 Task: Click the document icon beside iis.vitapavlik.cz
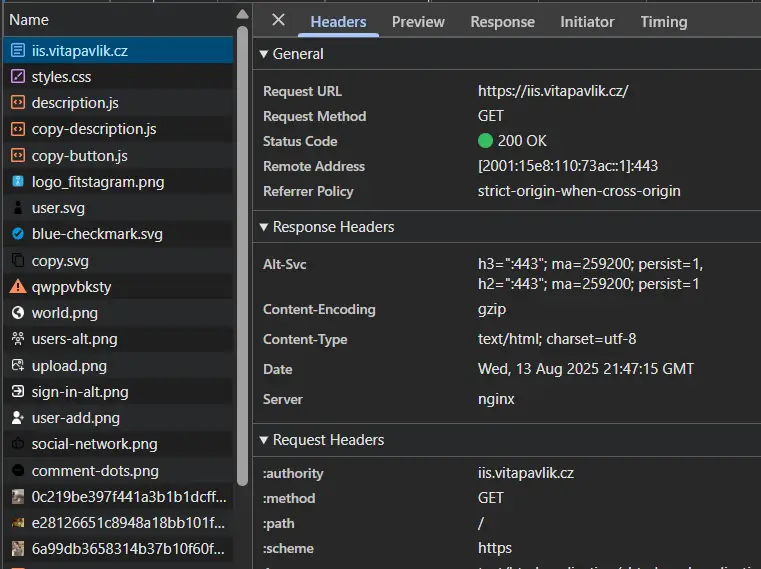click(x=17, y=50)
